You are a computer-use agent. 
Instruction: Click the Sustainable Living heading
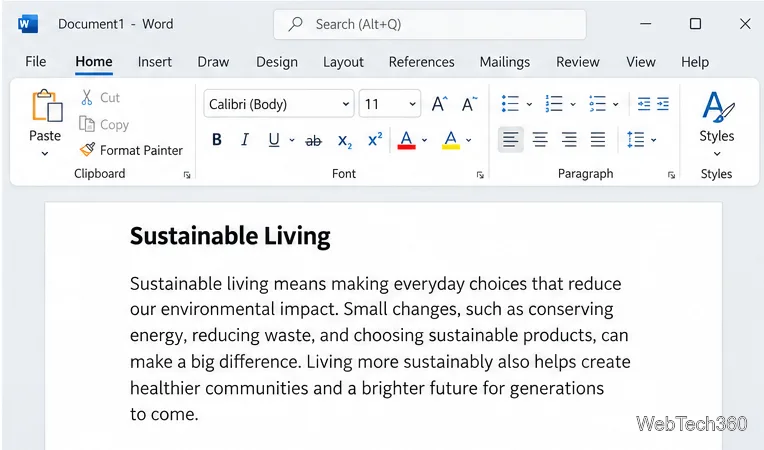tap(230, 236)
